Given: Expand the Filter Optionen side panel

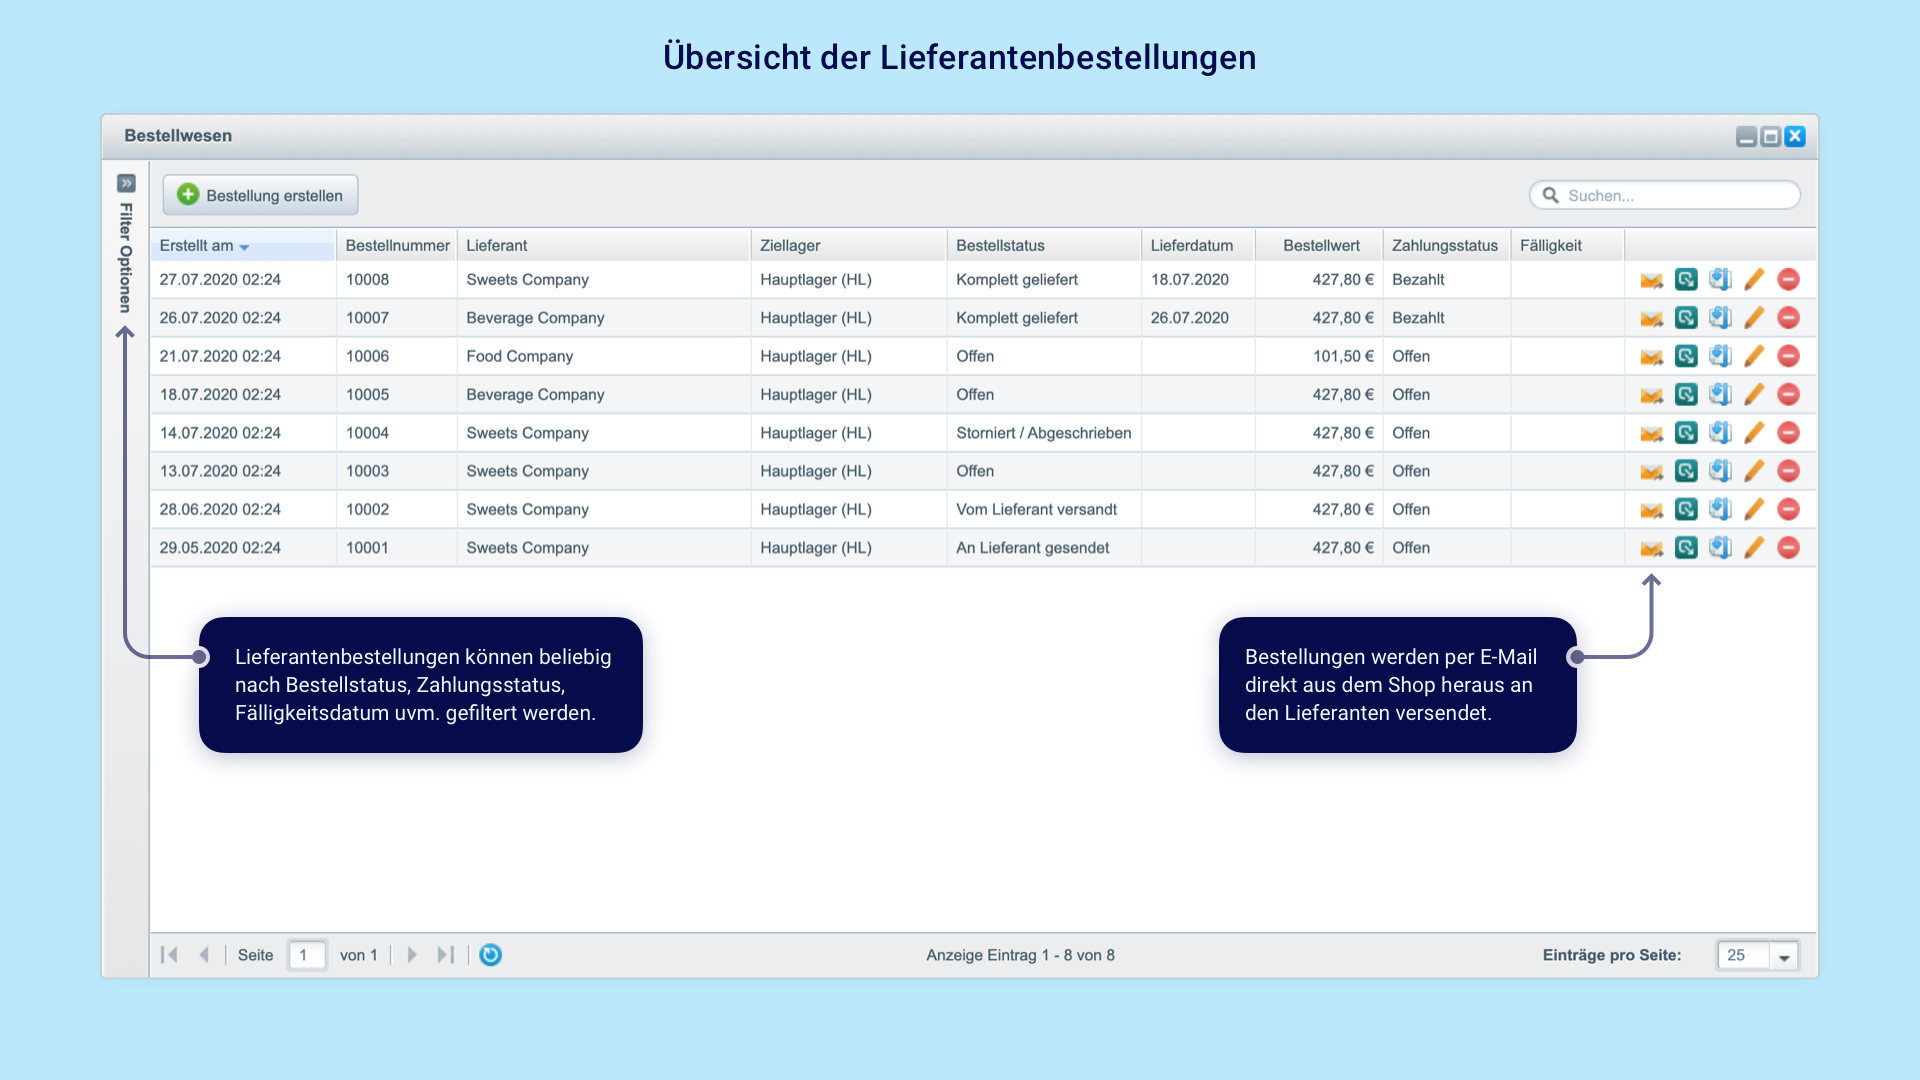Looking at the screenshot, I should coord(126,183).
